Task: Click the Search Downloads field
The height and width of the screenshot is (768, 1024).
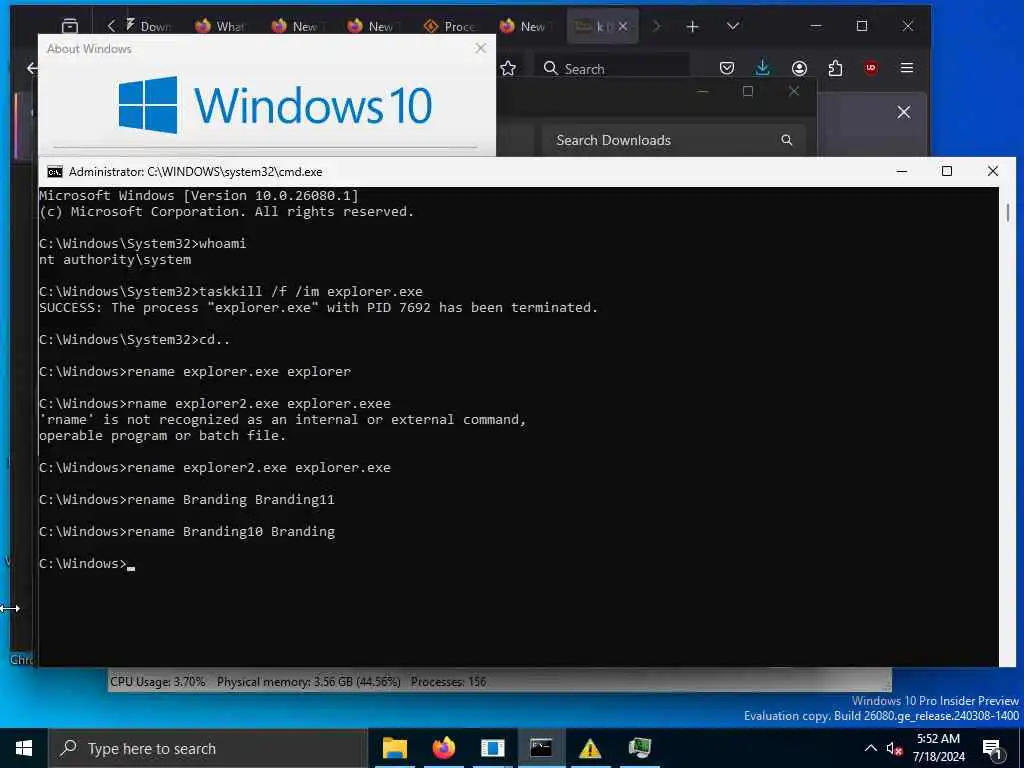Action: pos(673,140)
